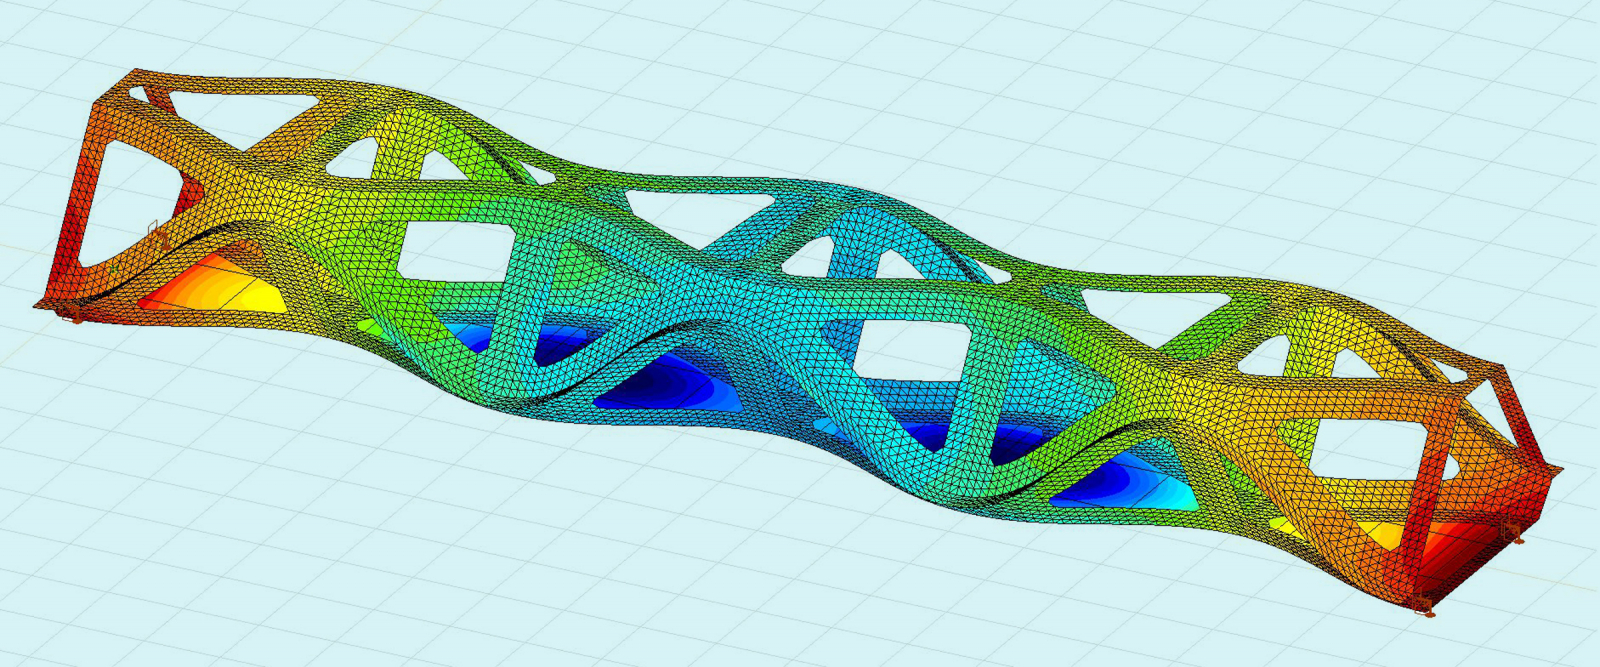Select the long triangular roof opening at mid-span
Screen dimensions: 1600x667
[690, 207]
